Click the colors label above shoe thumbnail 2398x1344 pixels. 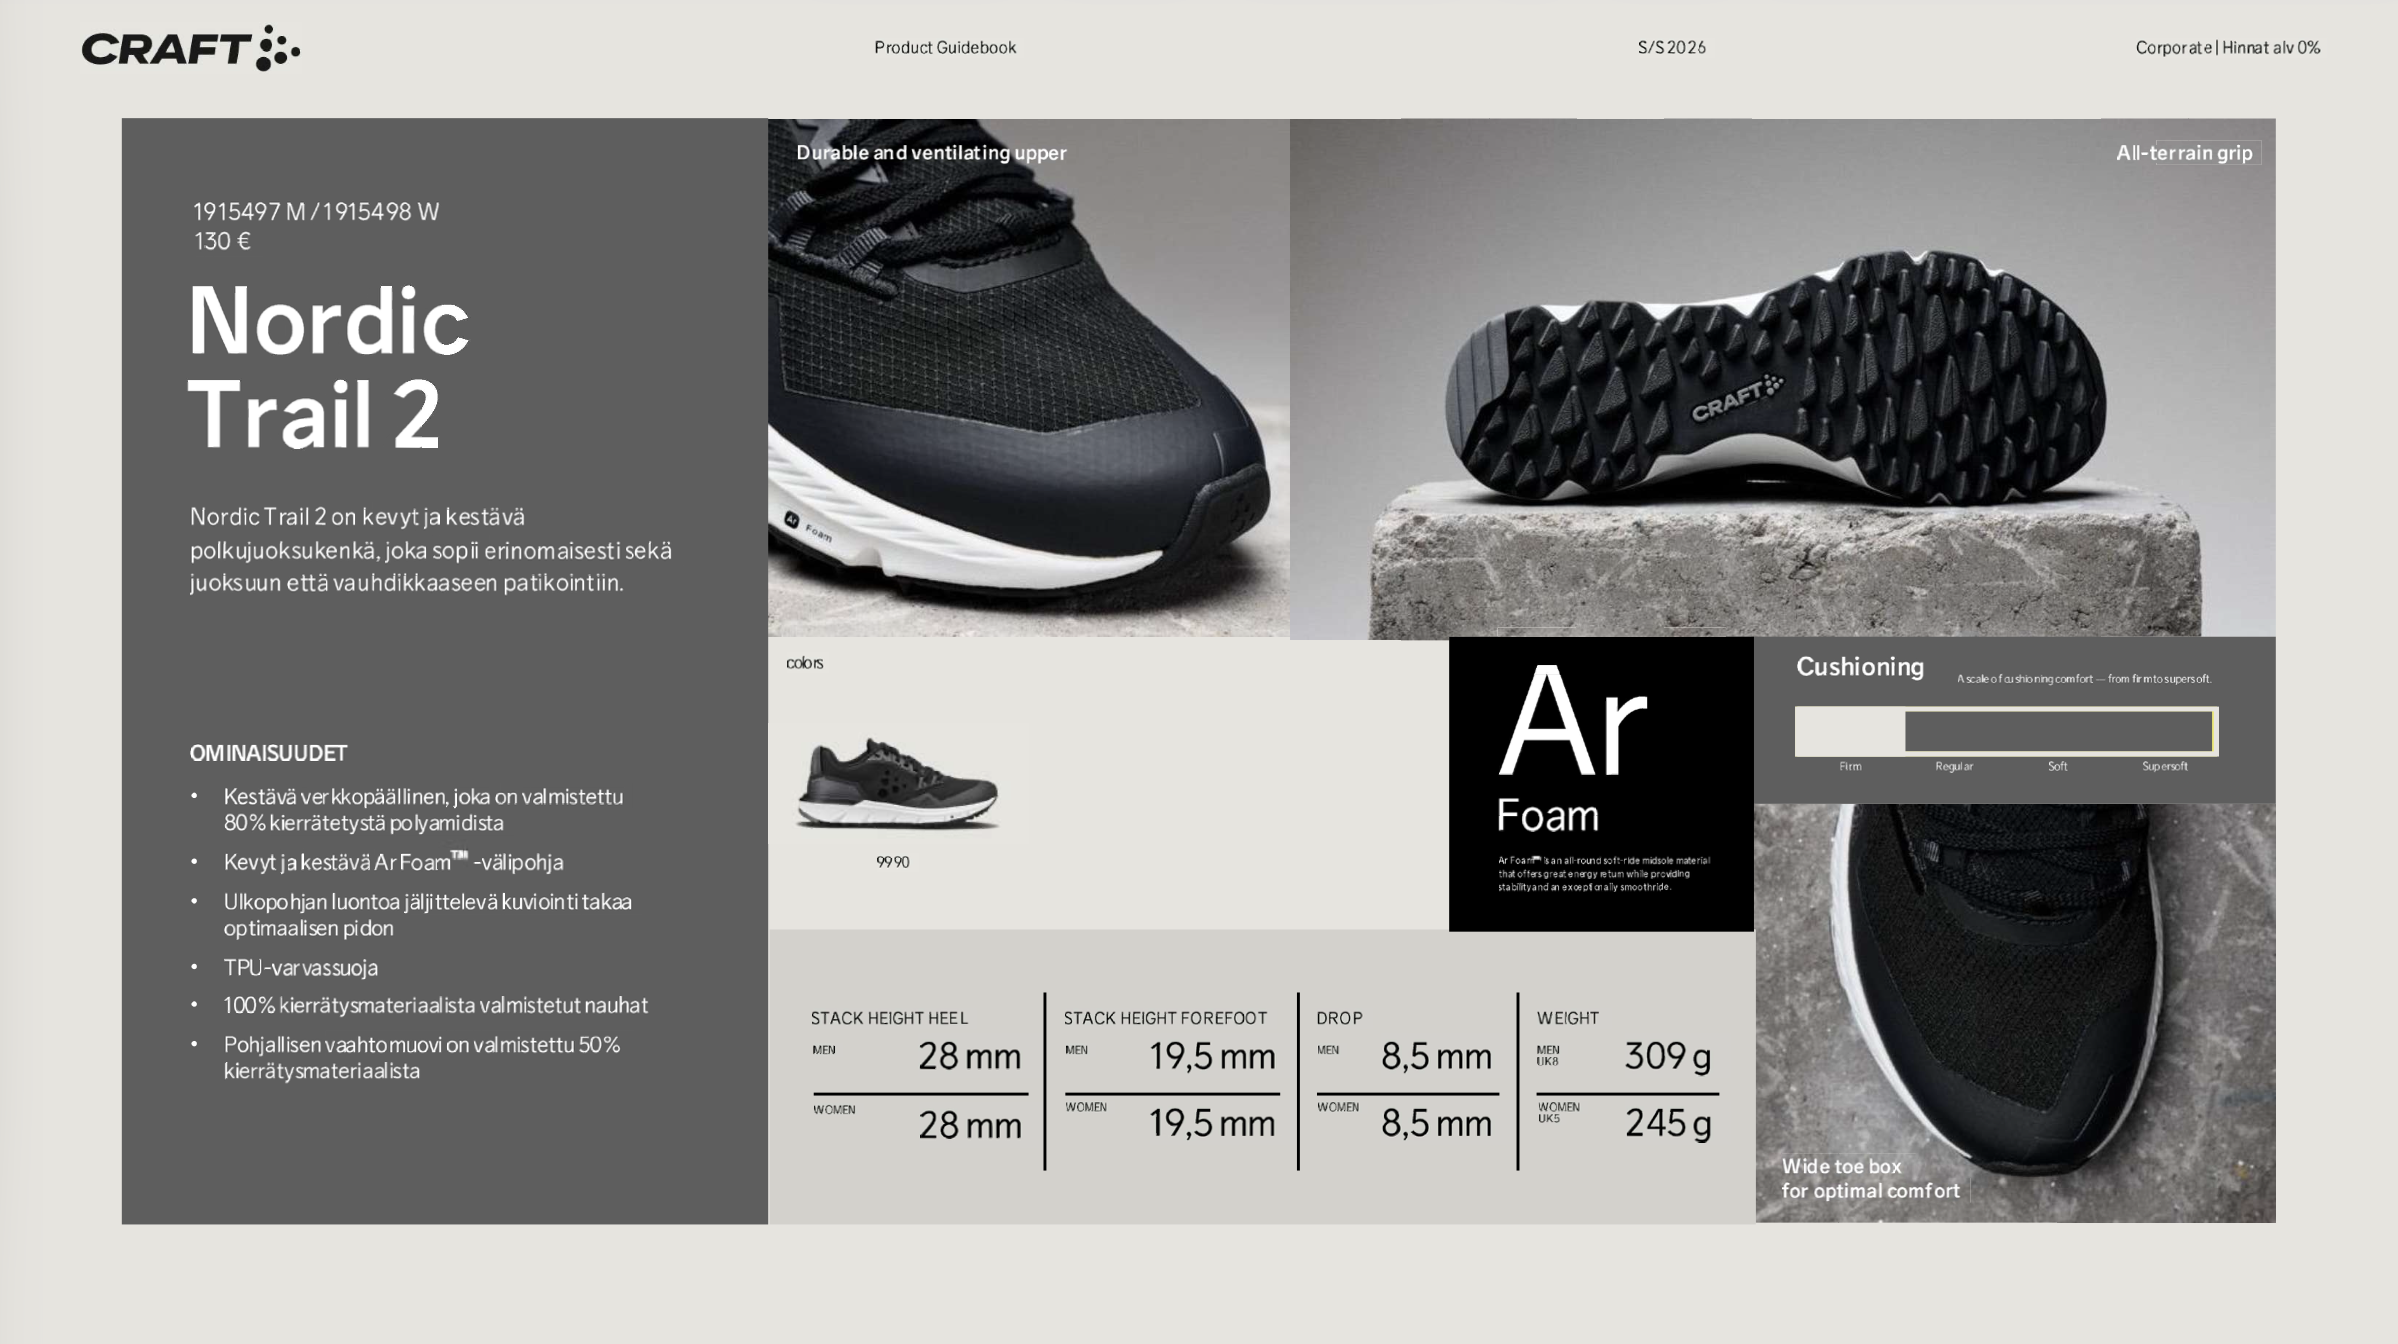click(804, 663)
